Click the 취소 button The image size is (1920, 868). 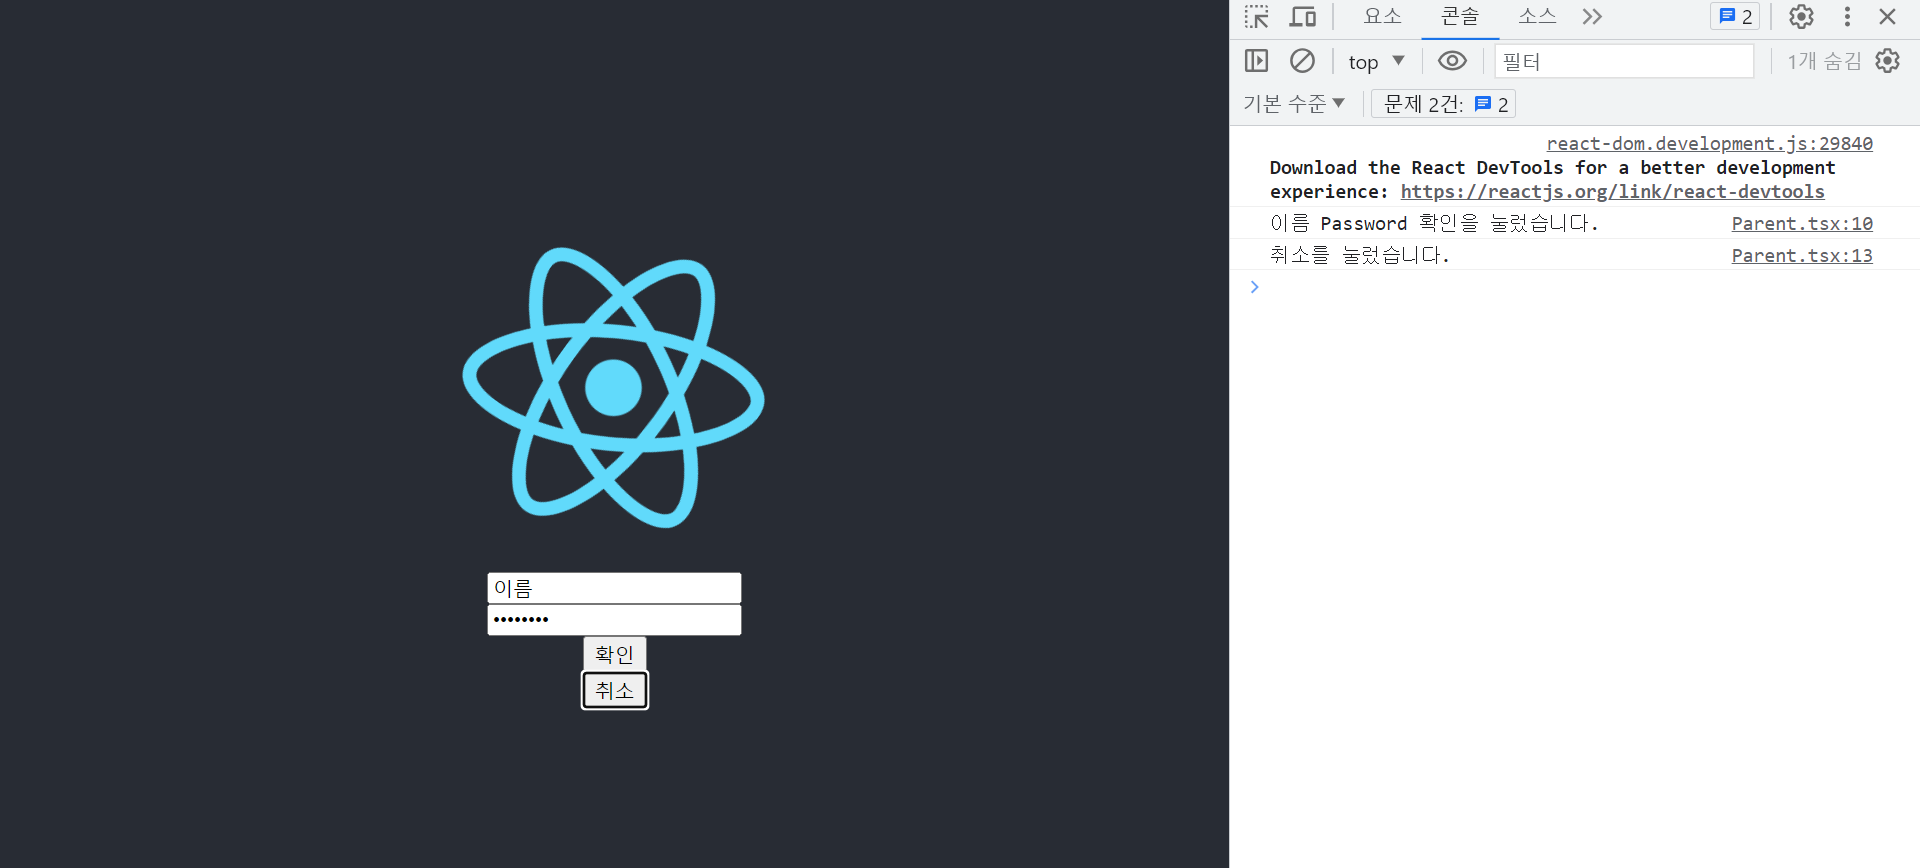[615, 690]
